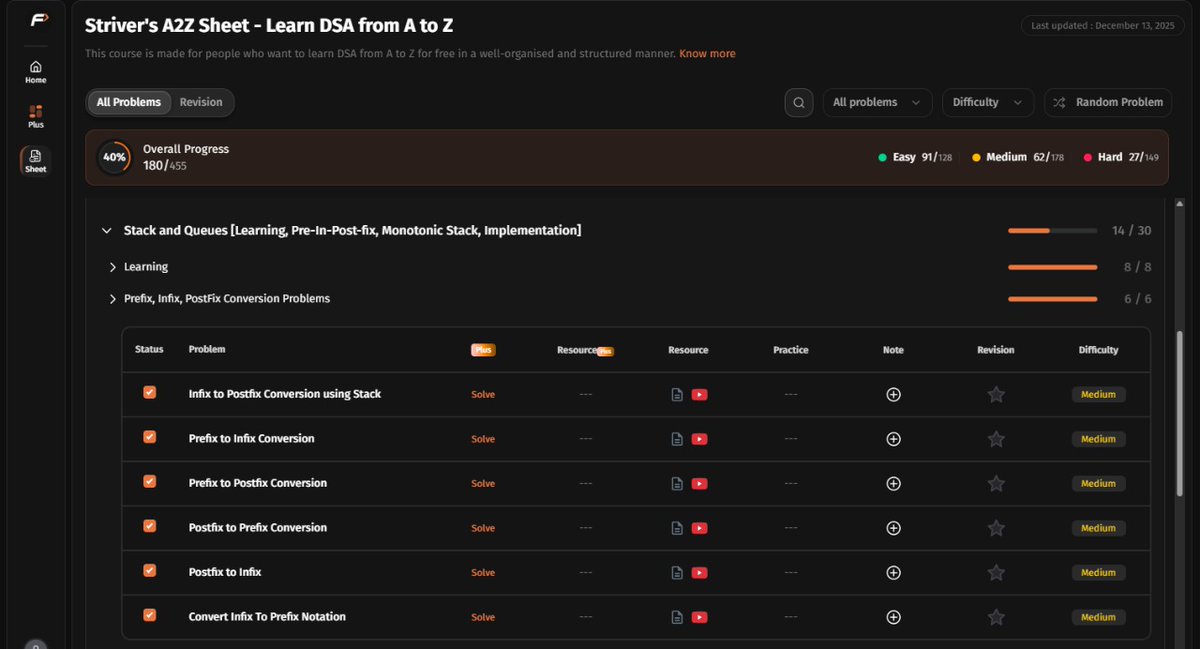Collapse the Stack and Queues section
The width and height of the screenshot is (1200, 649).
[x=107, y=231]
